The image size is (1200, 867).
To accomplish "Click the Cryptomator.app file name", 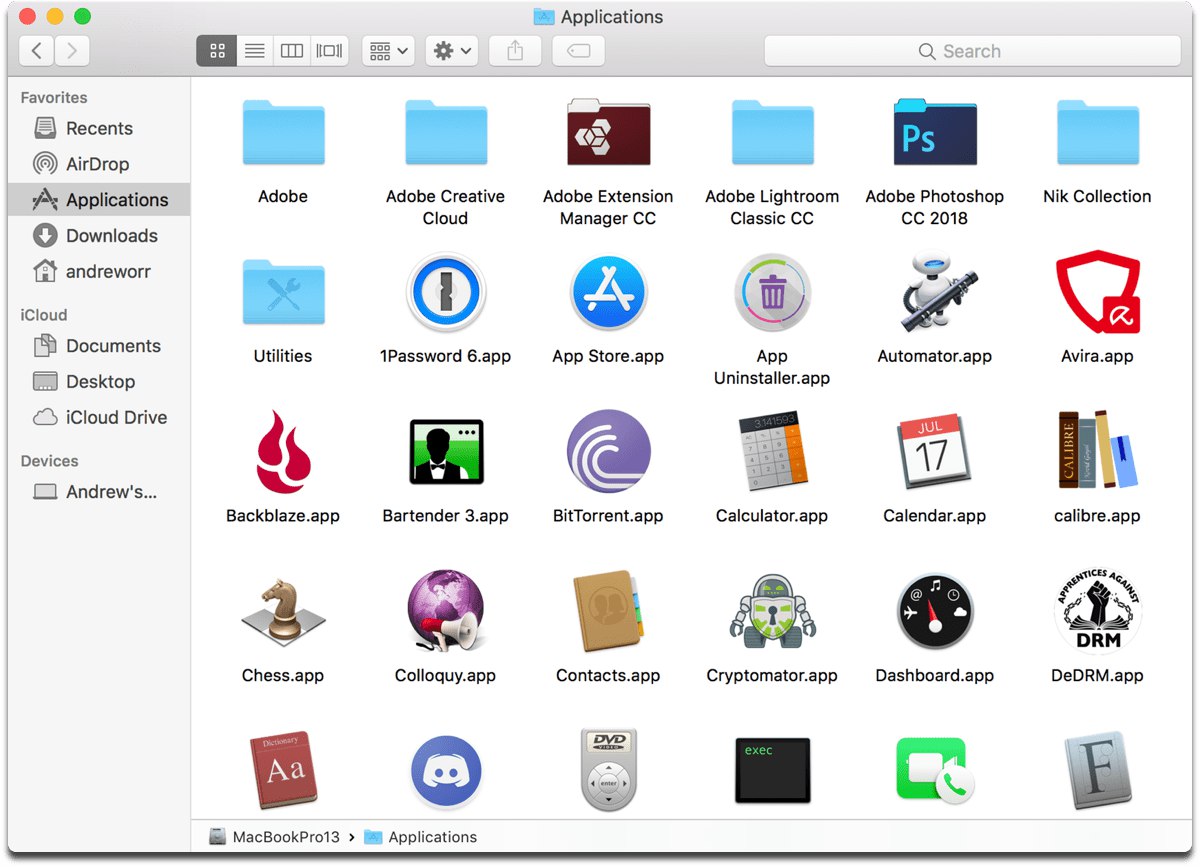I will click(x=772, y=676).
